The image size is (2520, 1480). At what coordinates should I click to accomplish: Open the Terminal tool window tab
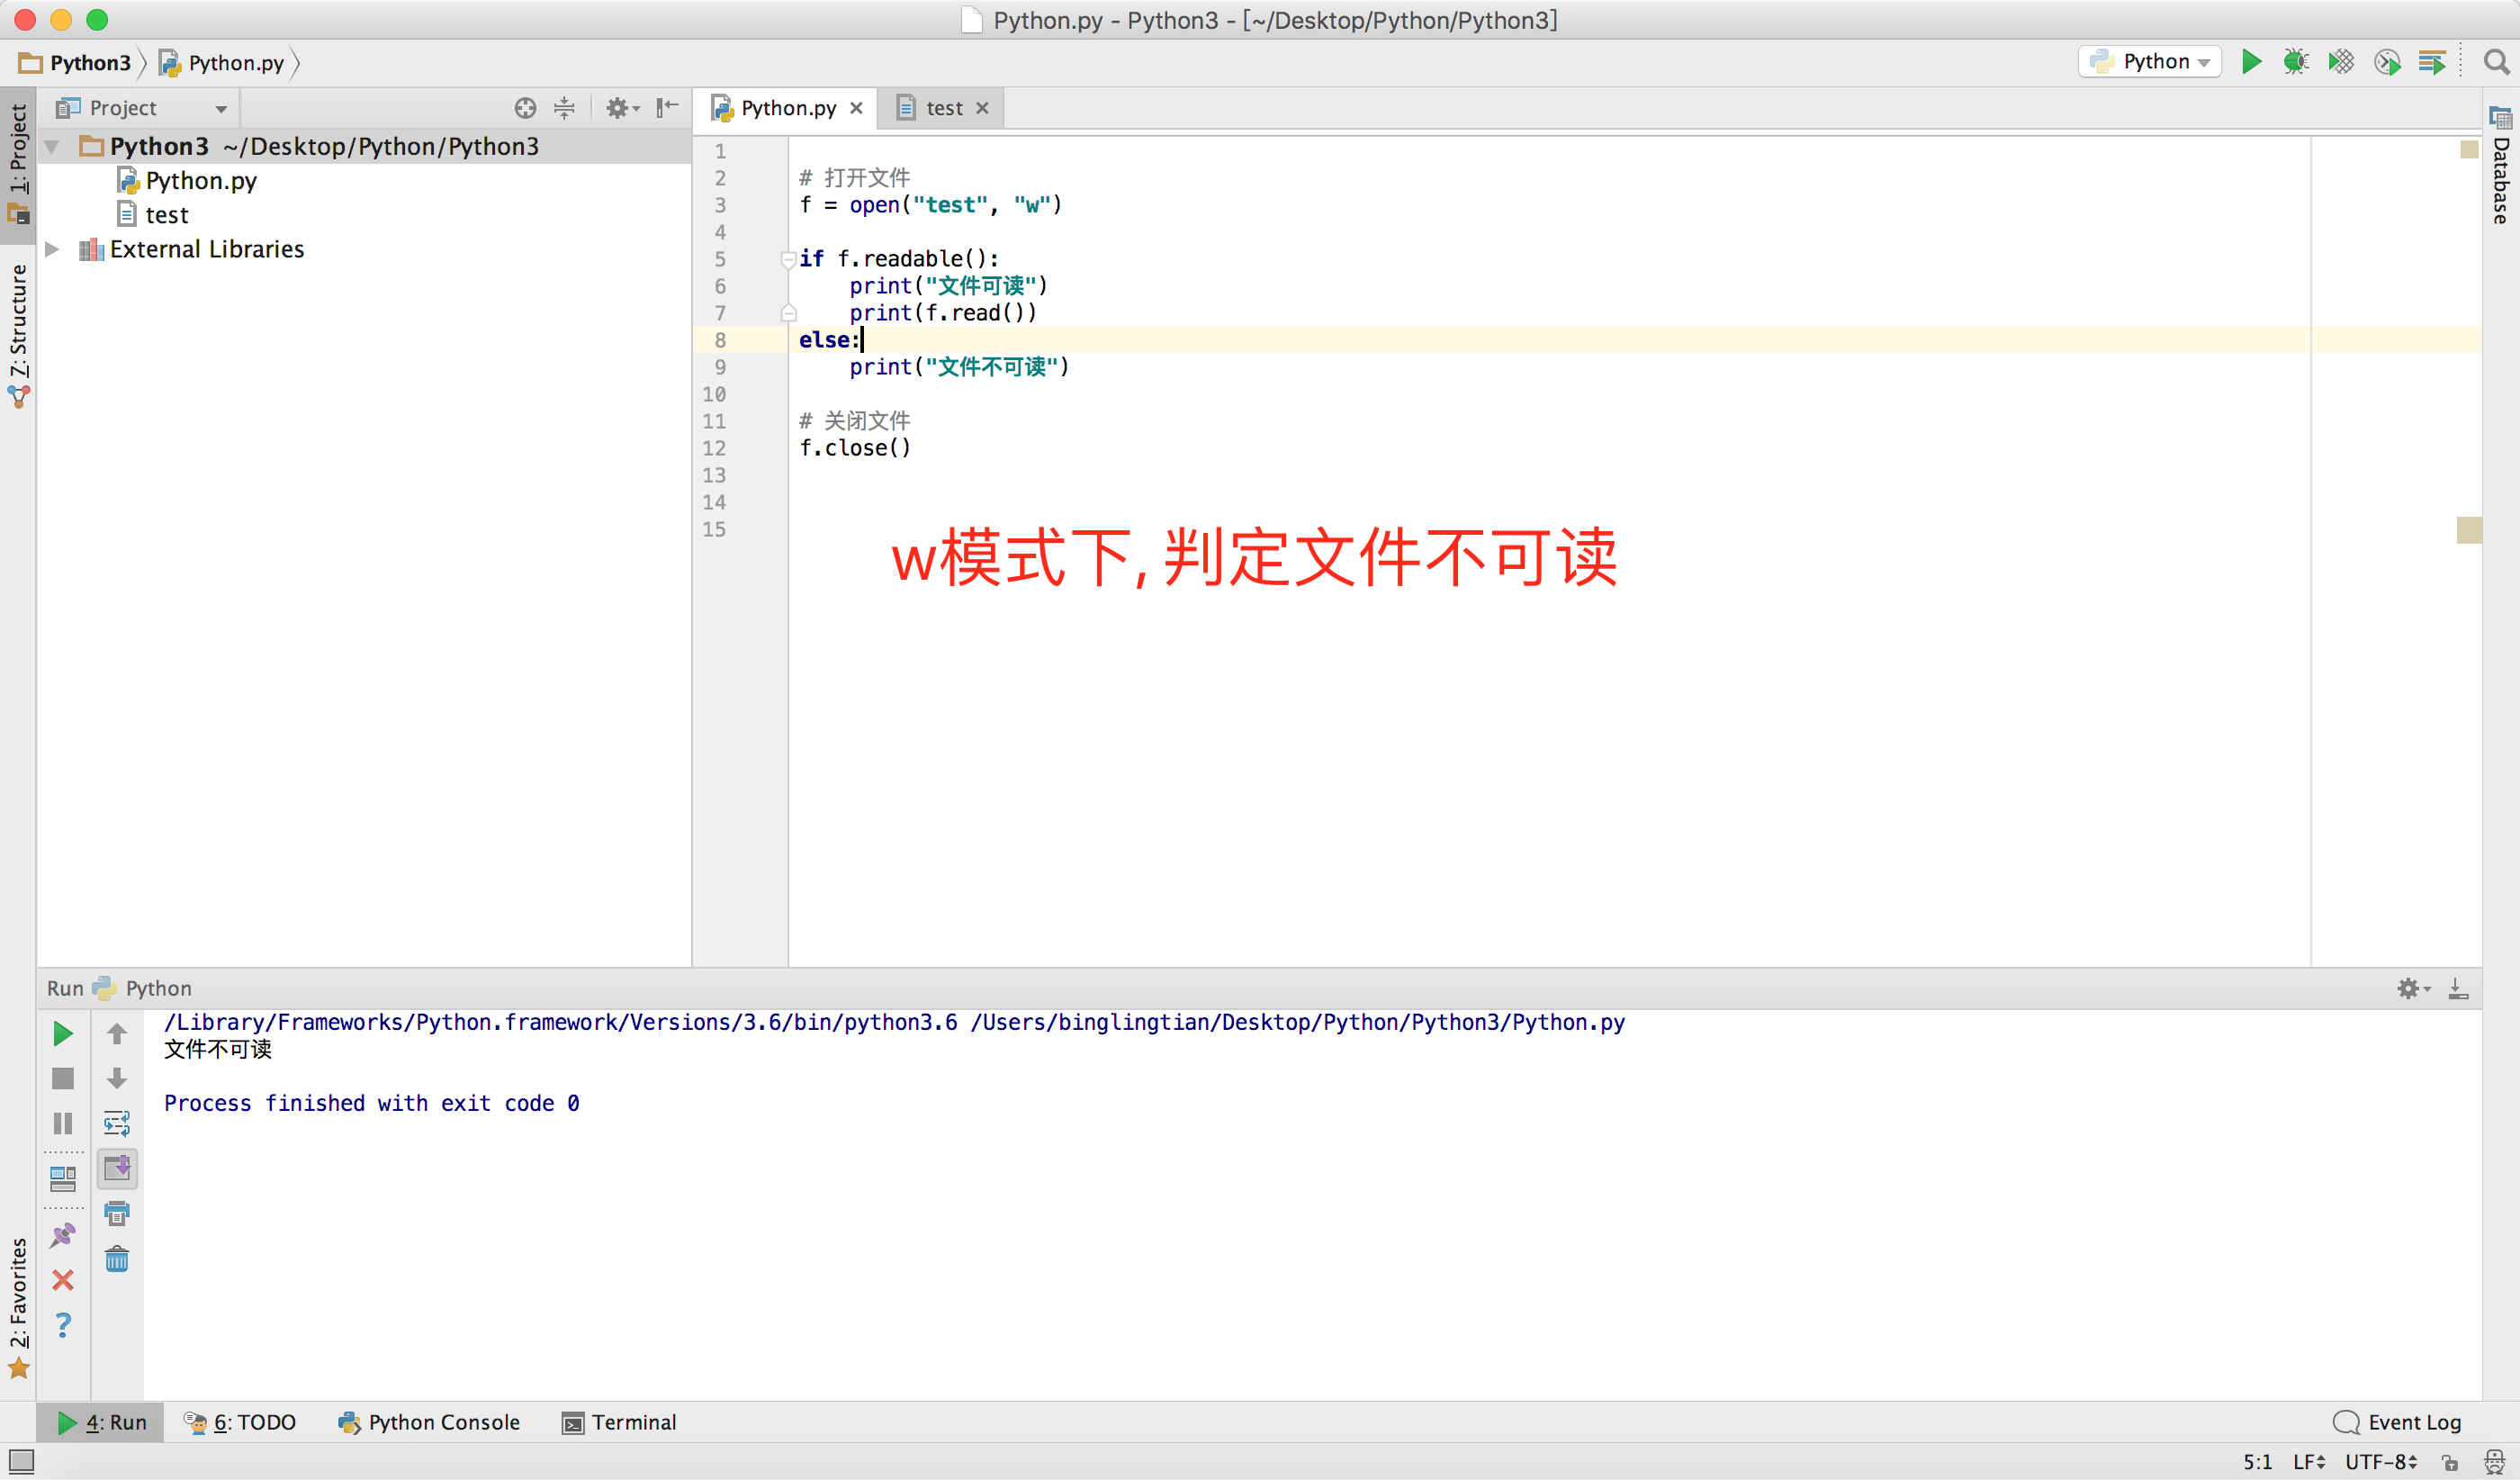[619, 1422]
